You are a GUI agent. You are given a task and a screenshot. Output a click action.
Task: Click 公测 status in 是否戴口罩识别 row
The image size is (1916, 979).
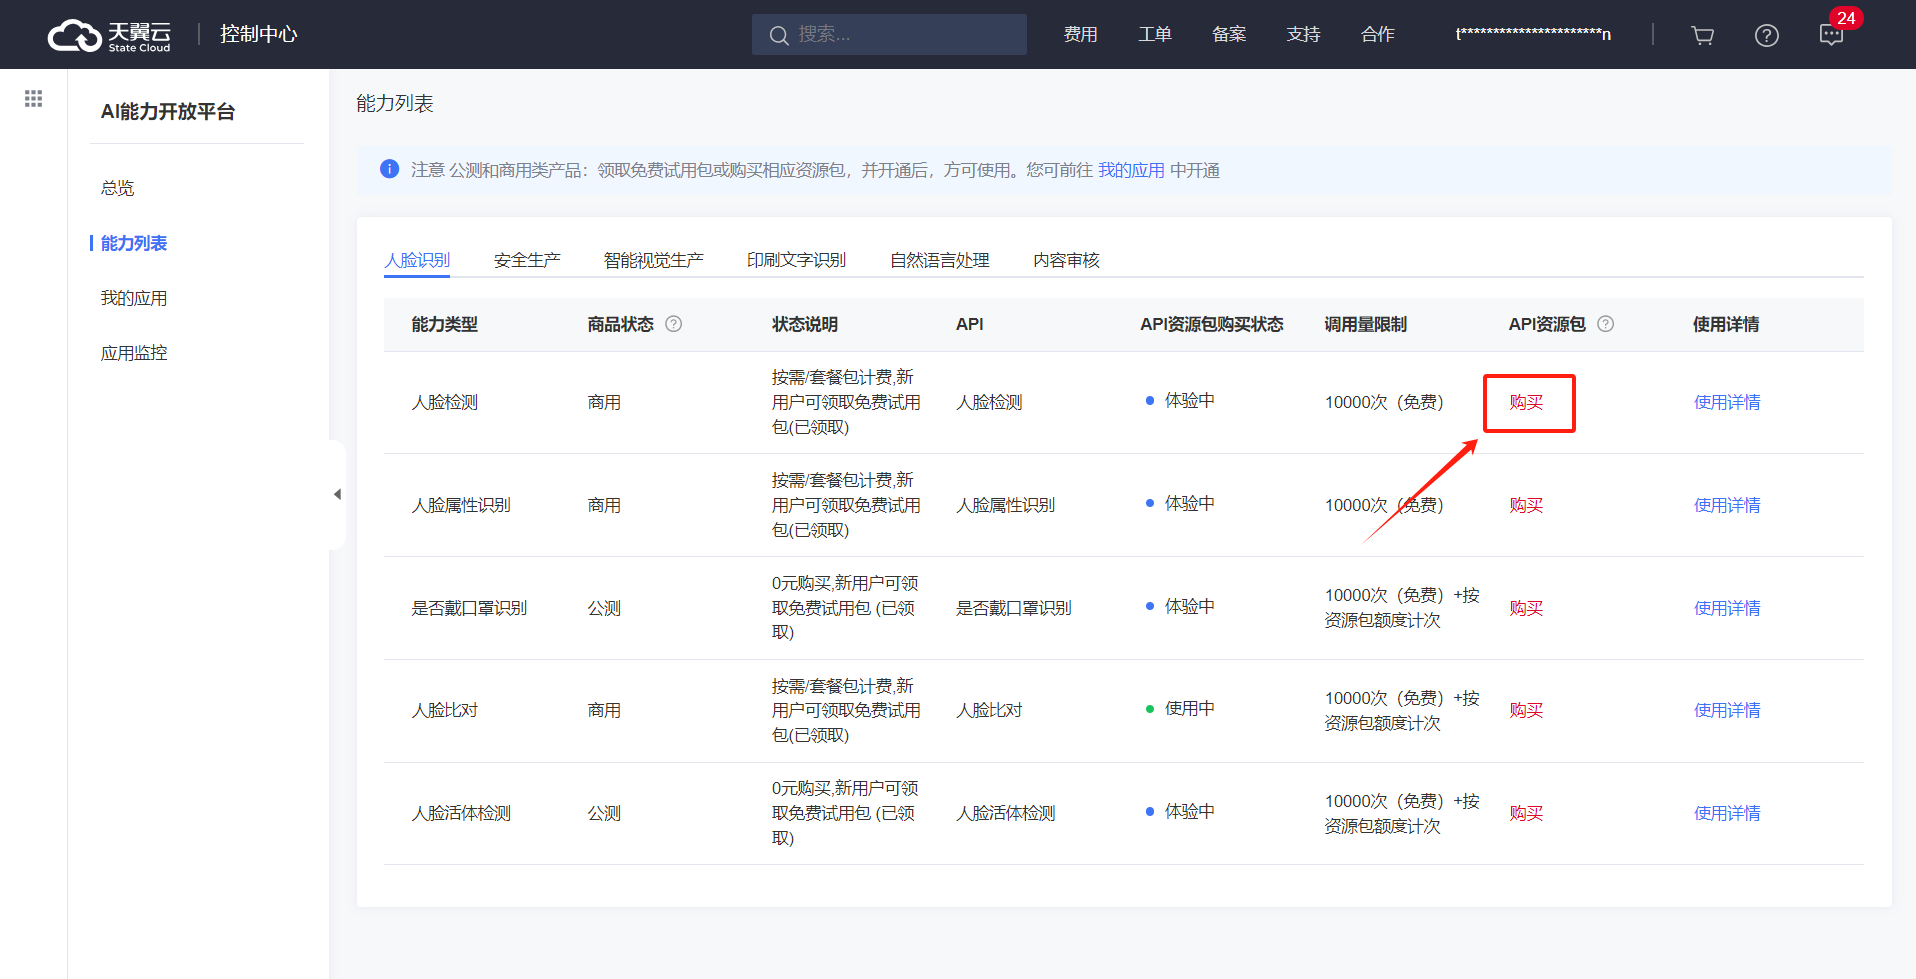point(604,608)
